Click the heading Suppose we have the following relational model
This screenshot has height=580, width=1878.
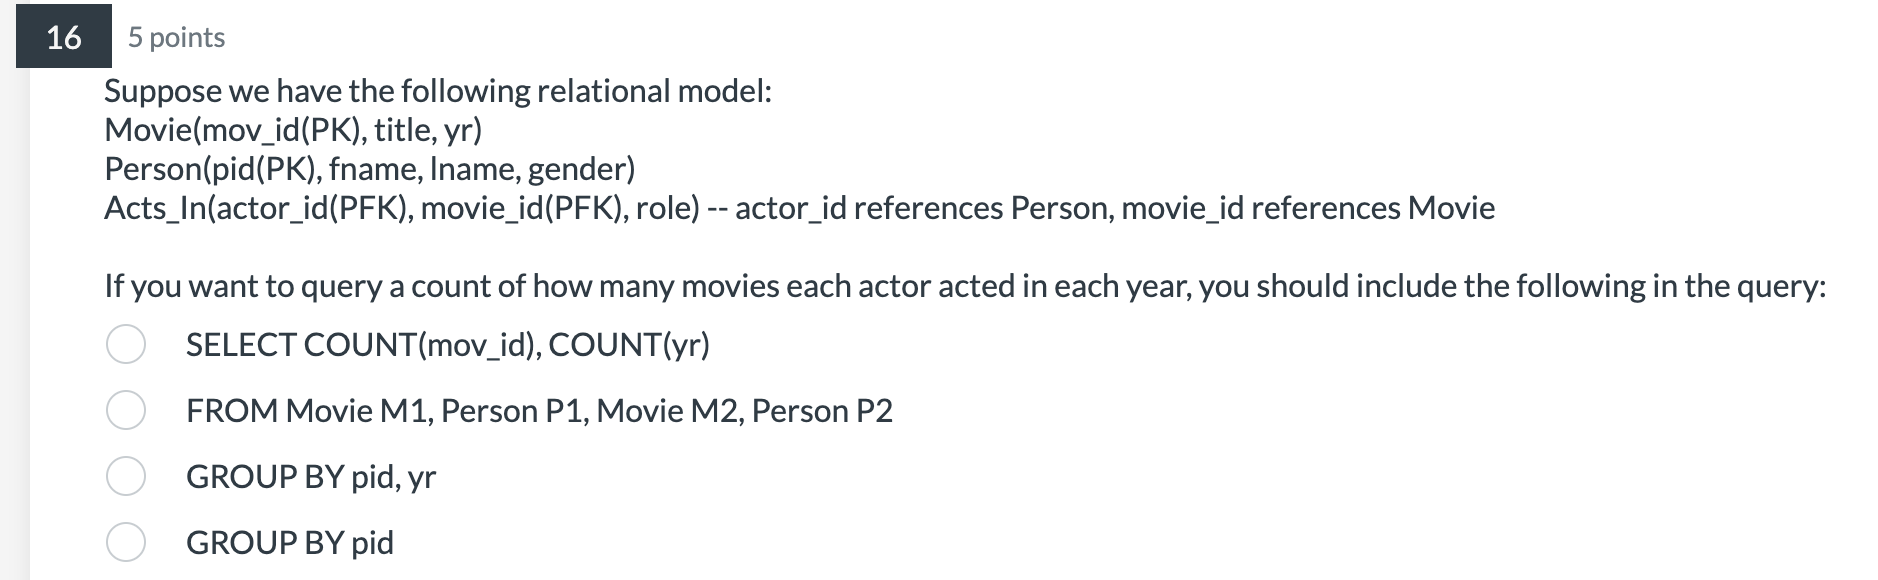pyautogui.click(x=438, y=91)
